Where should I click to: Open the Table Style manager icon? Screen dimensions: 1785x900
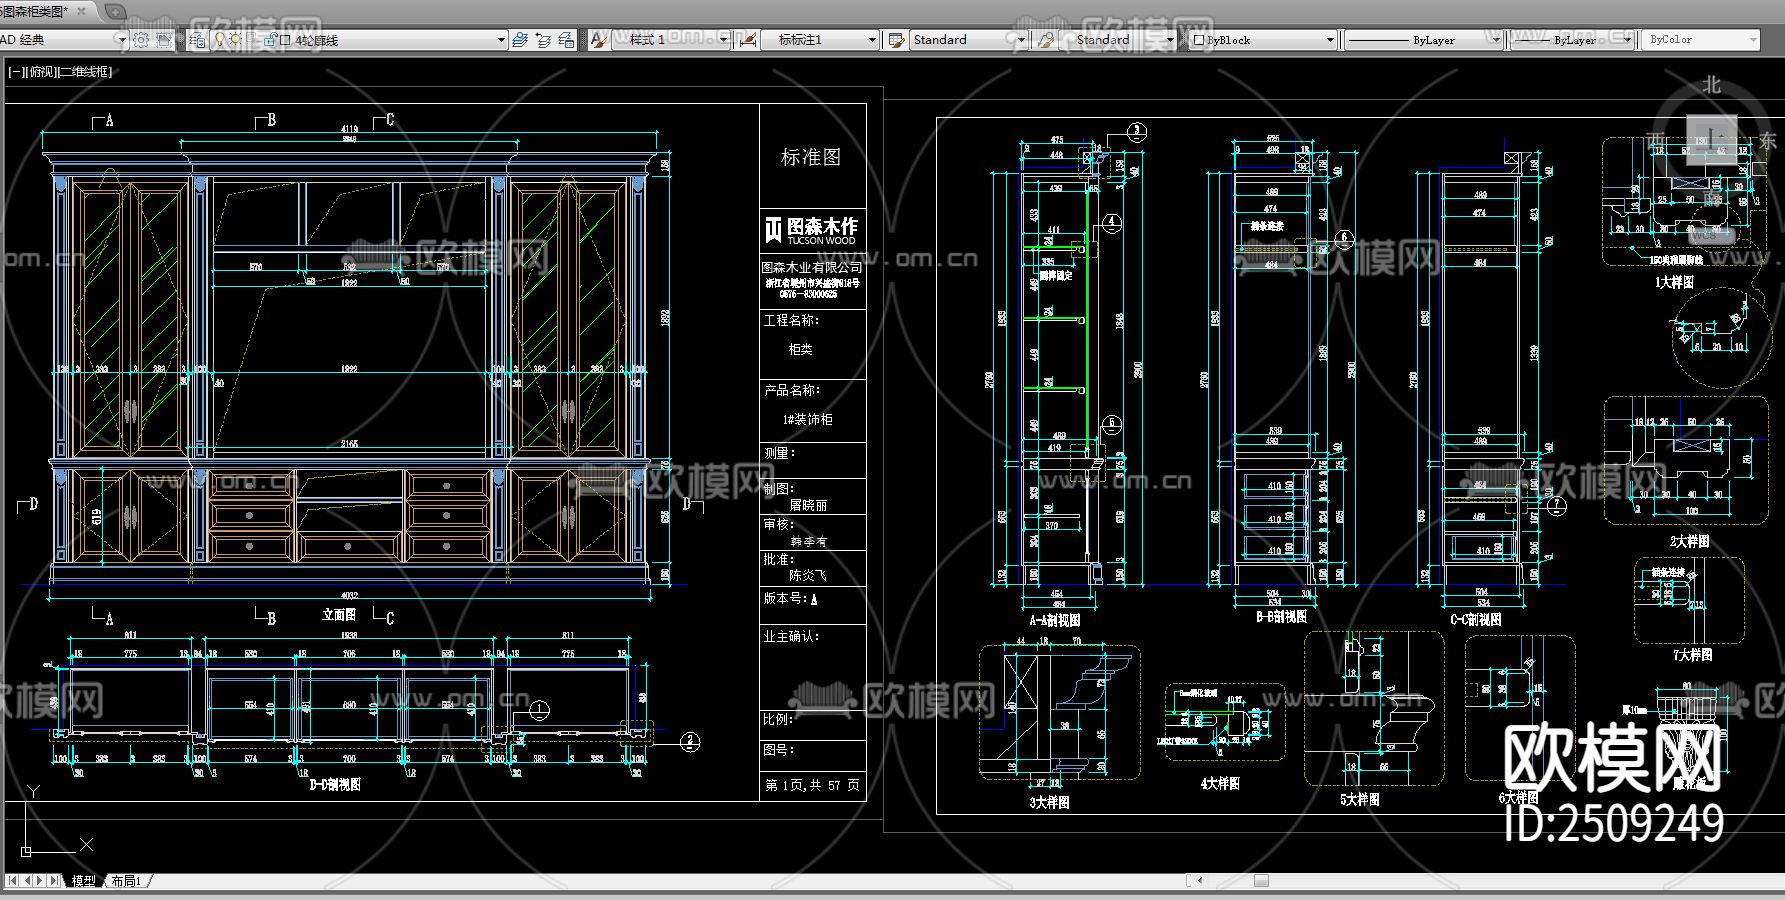click(895, 40)
